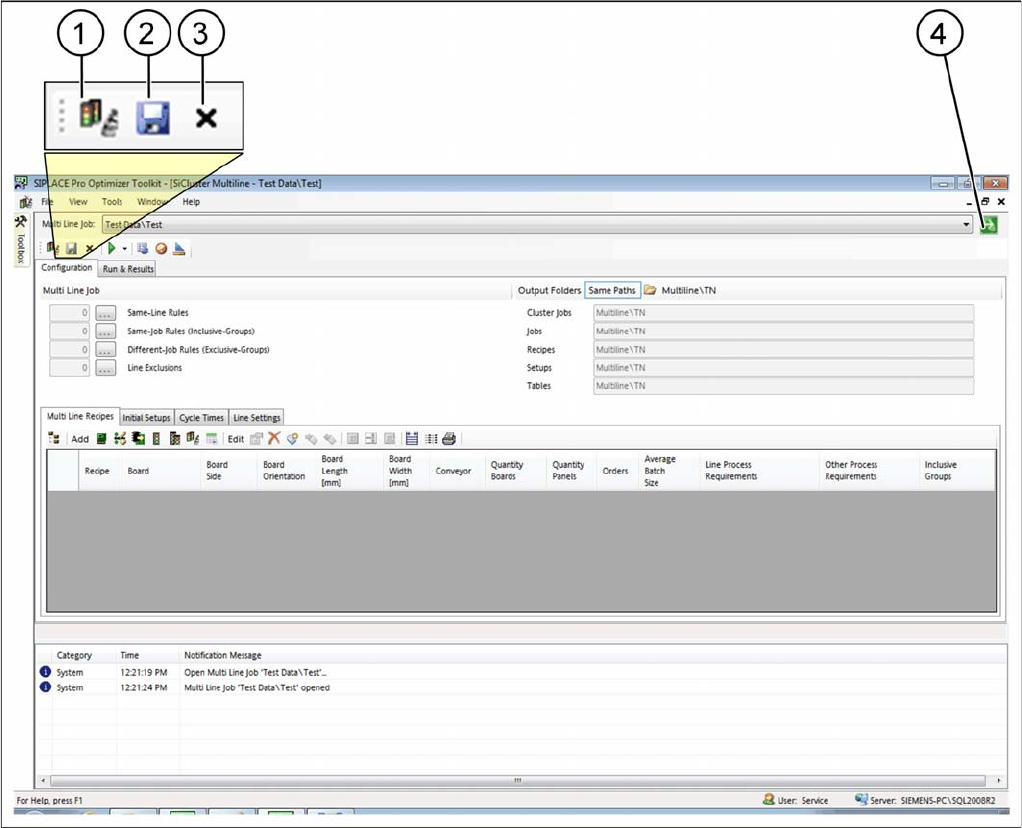Image resolution: width=1022 pixels, height=828 pixels.
Task: Open the Tools menu
Action: pyautogui.click(x=112, y=202)
